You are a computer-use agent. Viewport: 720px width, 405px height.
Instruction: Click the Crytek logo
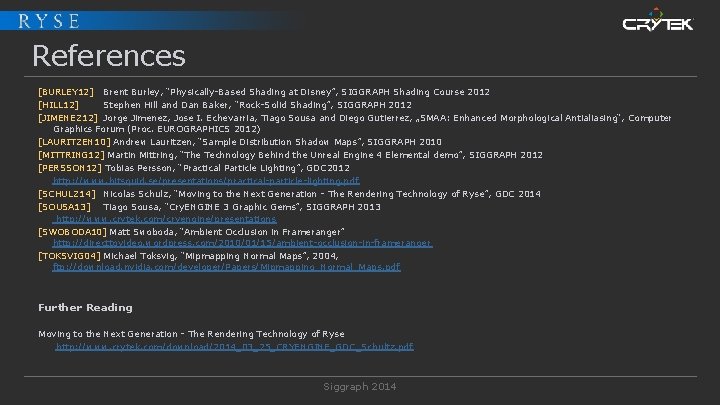658,20
